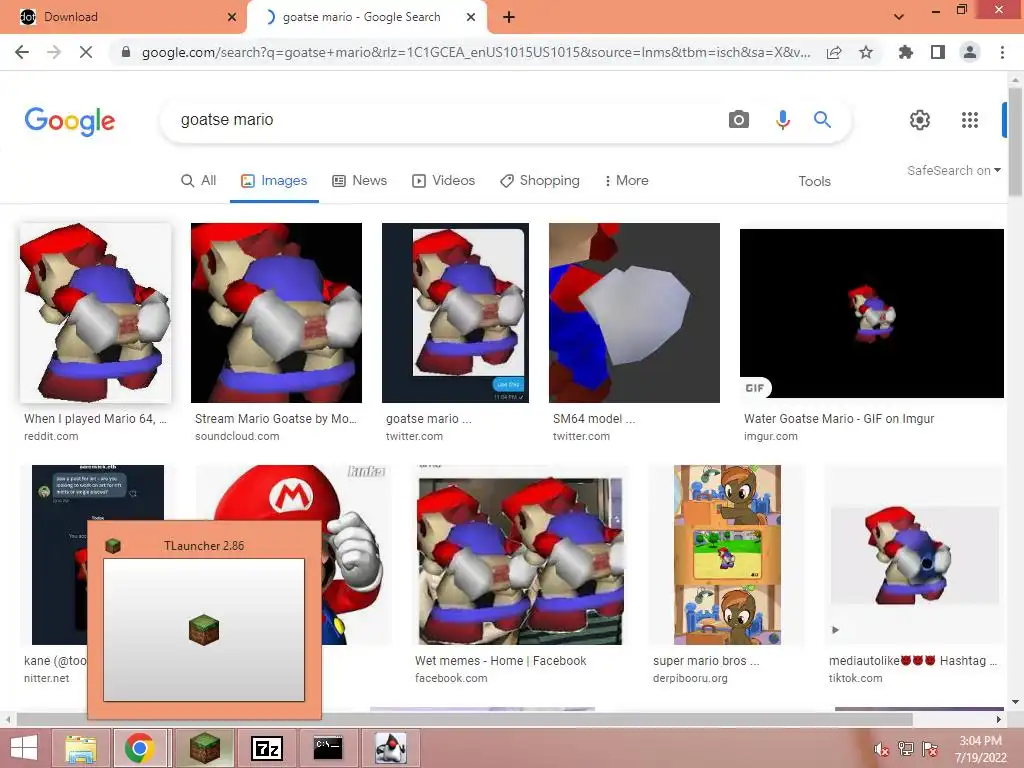Click the blue magnifier search button
1024x768 pixels.
tap(822, 120)
